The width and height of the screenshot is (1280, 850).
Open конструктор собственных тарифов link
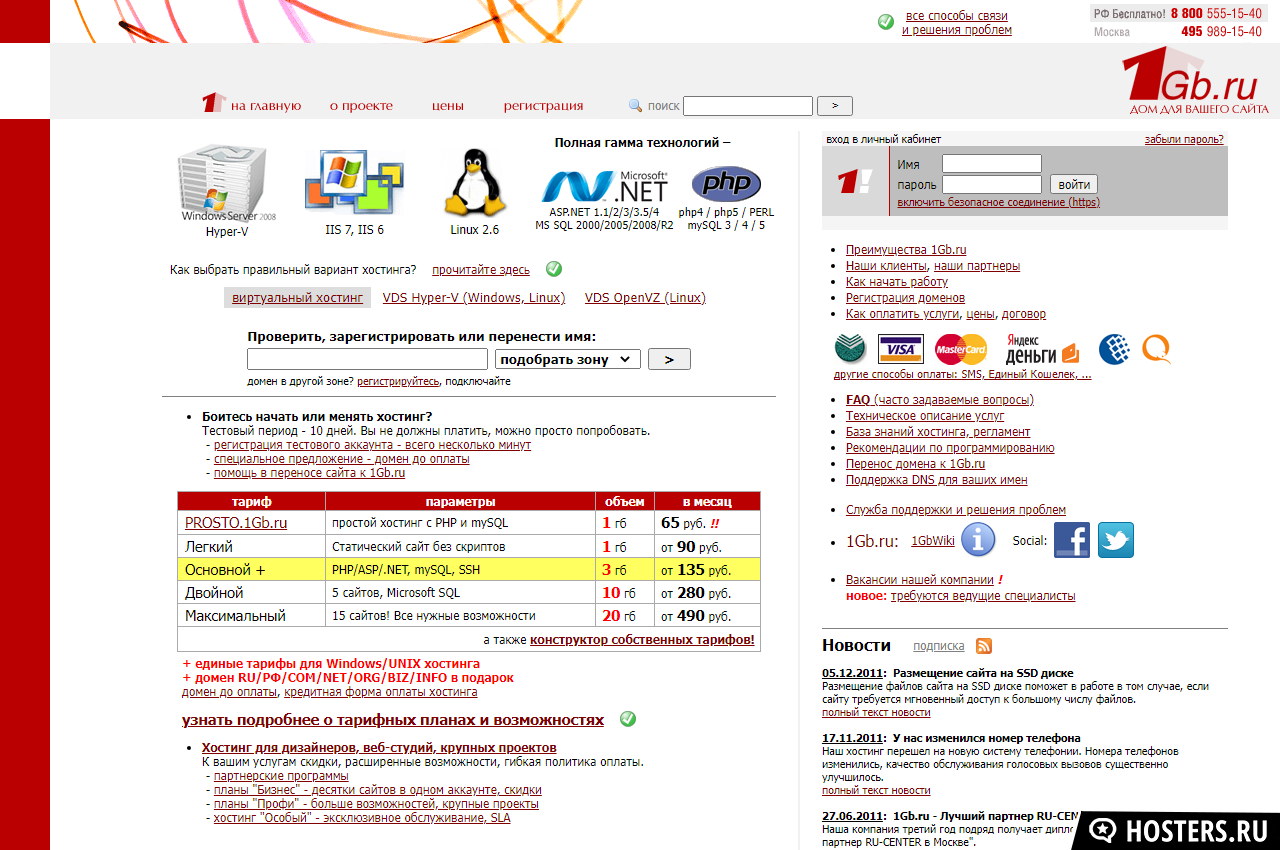(642, 640)
